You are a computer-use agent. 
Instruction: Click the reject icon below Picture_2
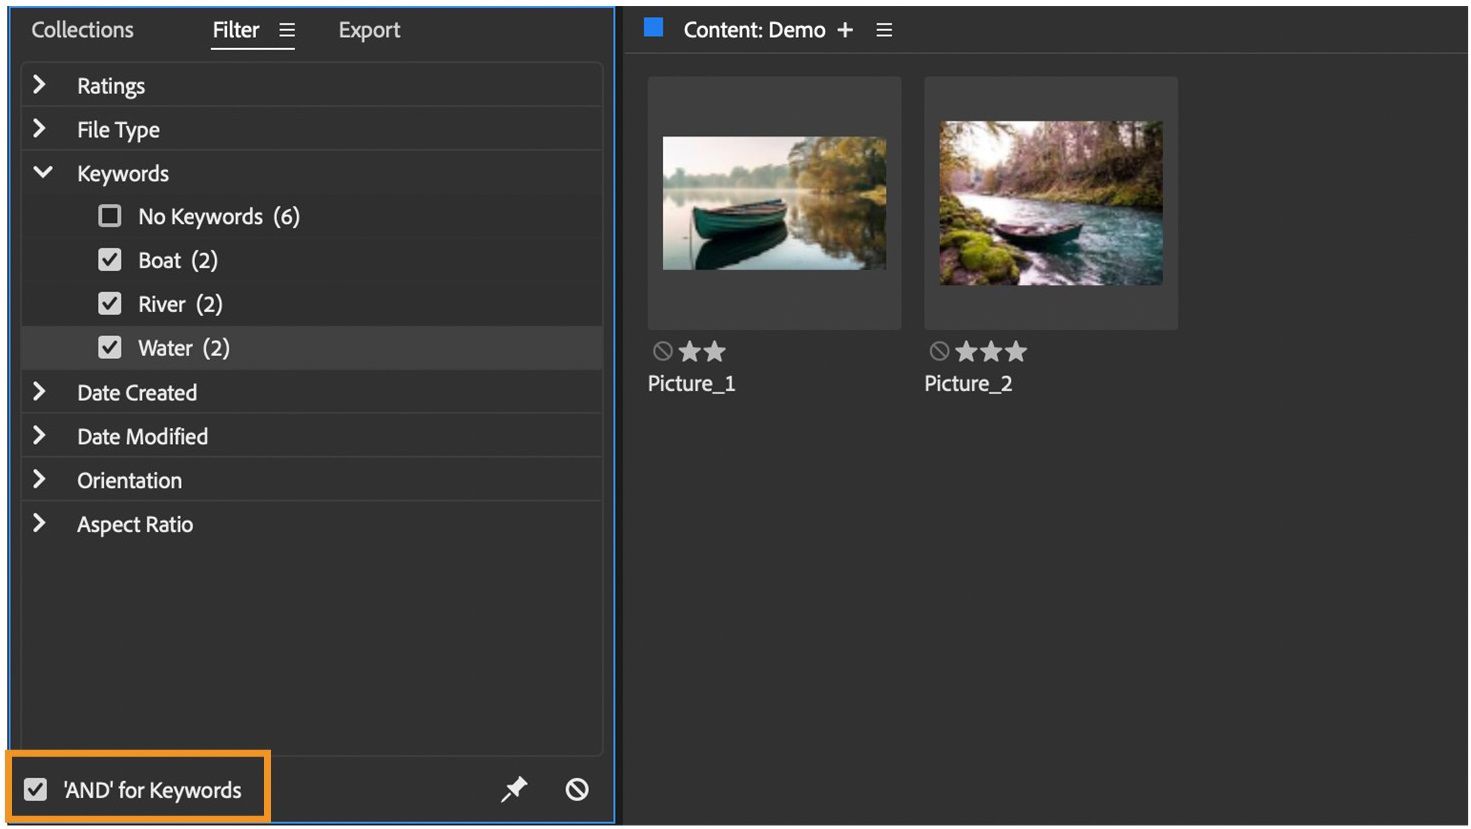(939, 351)
